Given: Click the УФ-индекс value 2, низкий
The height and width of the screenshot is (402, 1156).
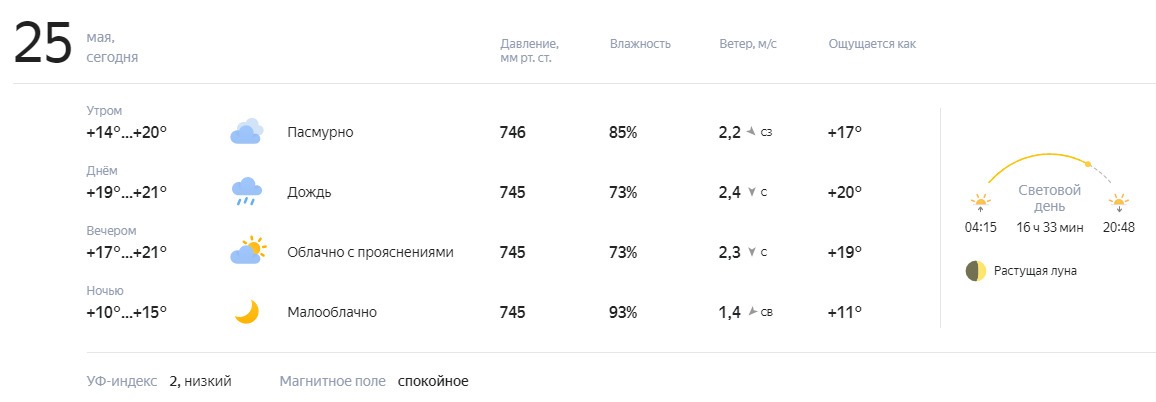Looking at the screenshot, I should [200, 381].
